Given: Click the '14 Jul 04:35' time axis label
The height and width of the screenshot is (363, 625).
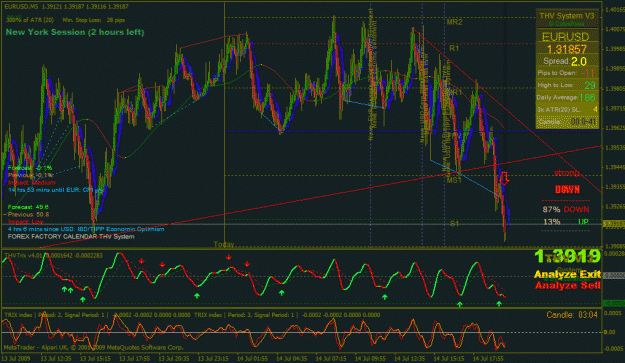Looking at the screenshot, I should (x=292, y=358).
